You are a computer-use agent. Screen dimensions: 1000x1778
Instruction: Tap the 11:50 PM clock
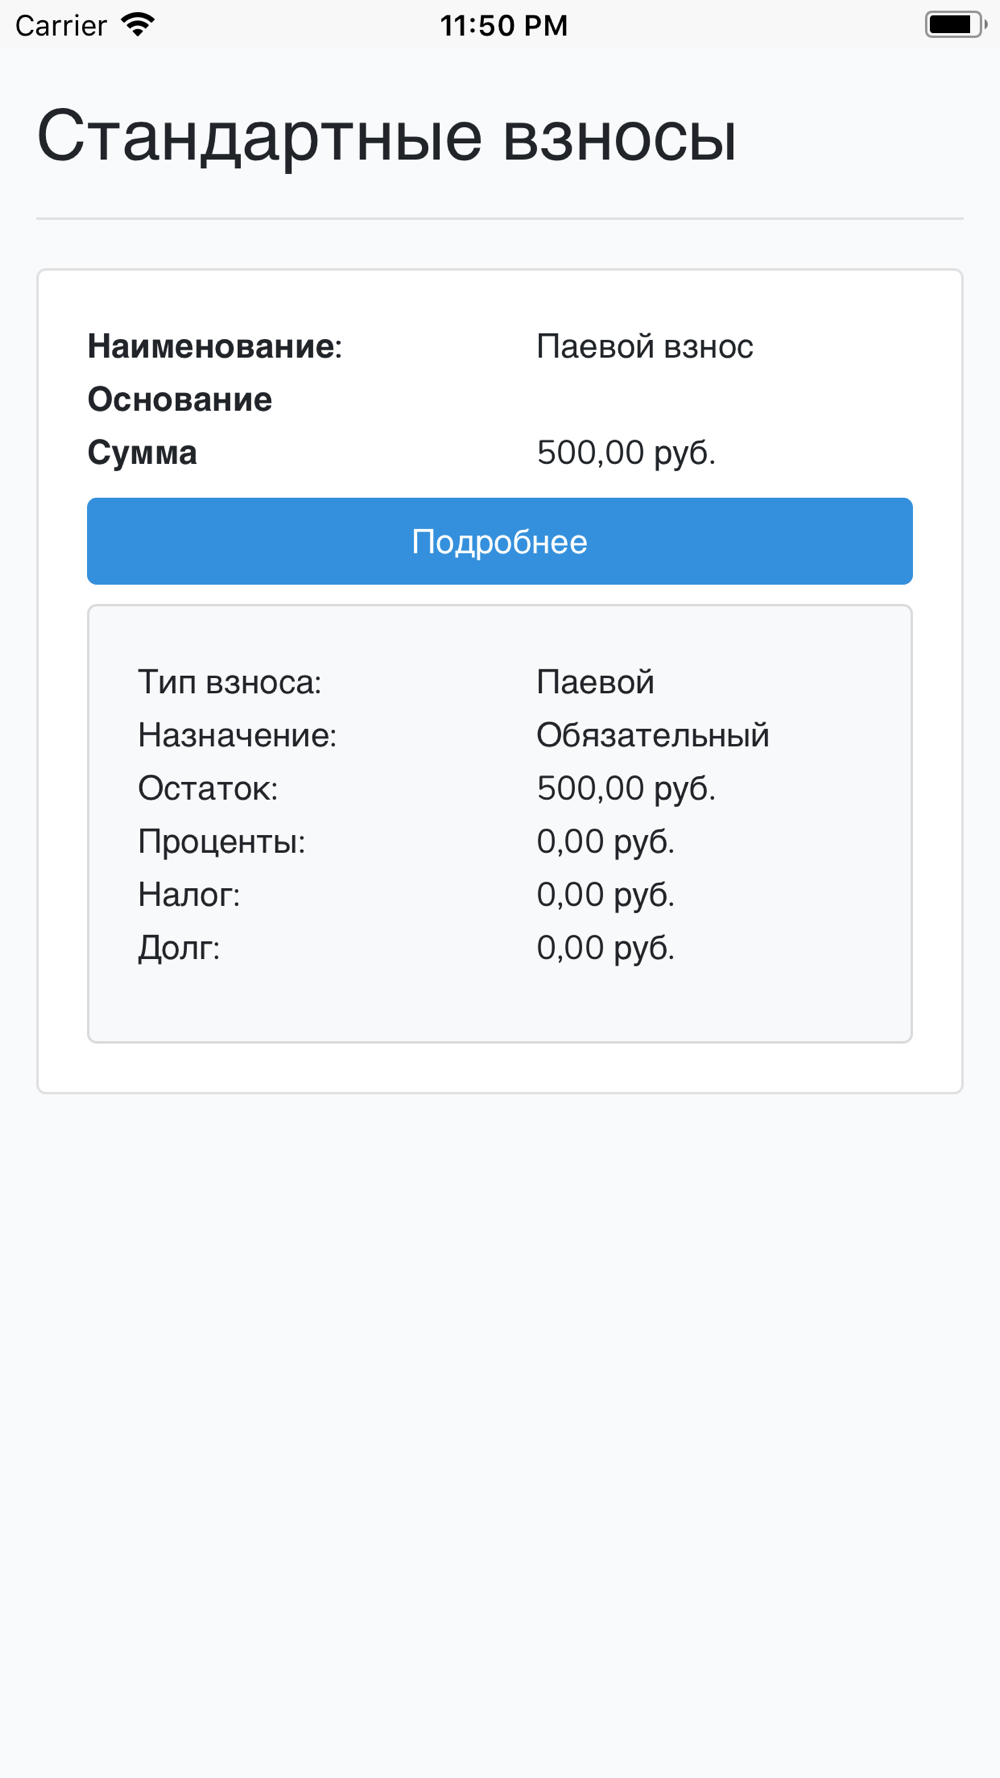[504, 25]
